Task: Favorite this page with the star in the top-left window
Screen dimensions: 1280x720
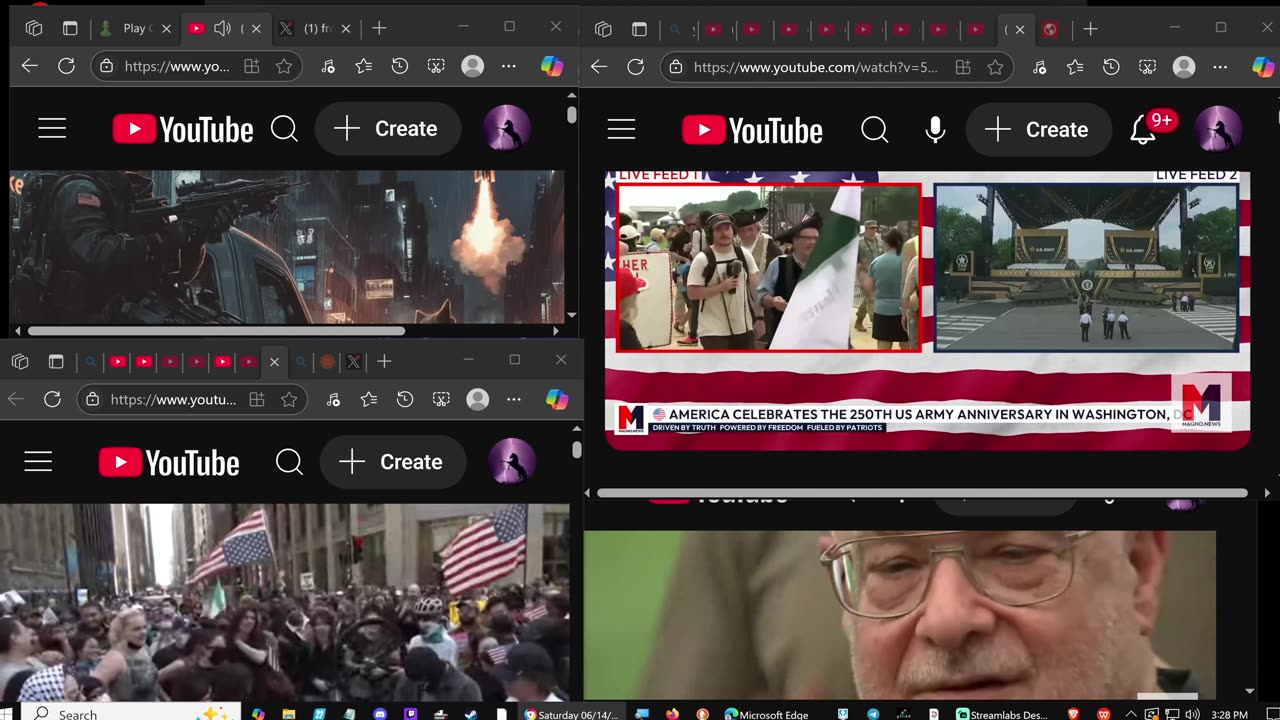Action: coord(284,67)
